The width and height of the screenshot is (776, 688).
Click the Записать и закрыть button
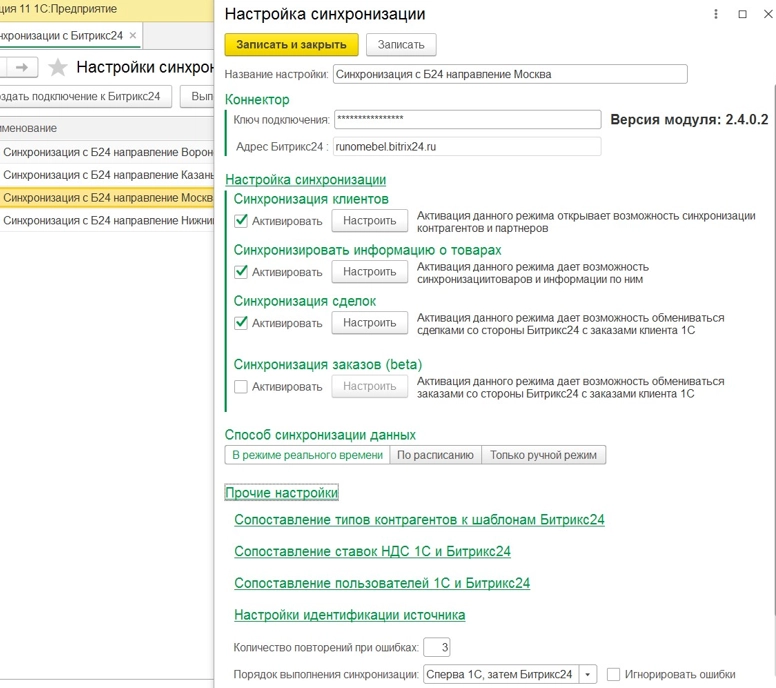pyautogui.click(x=291, y=44)
